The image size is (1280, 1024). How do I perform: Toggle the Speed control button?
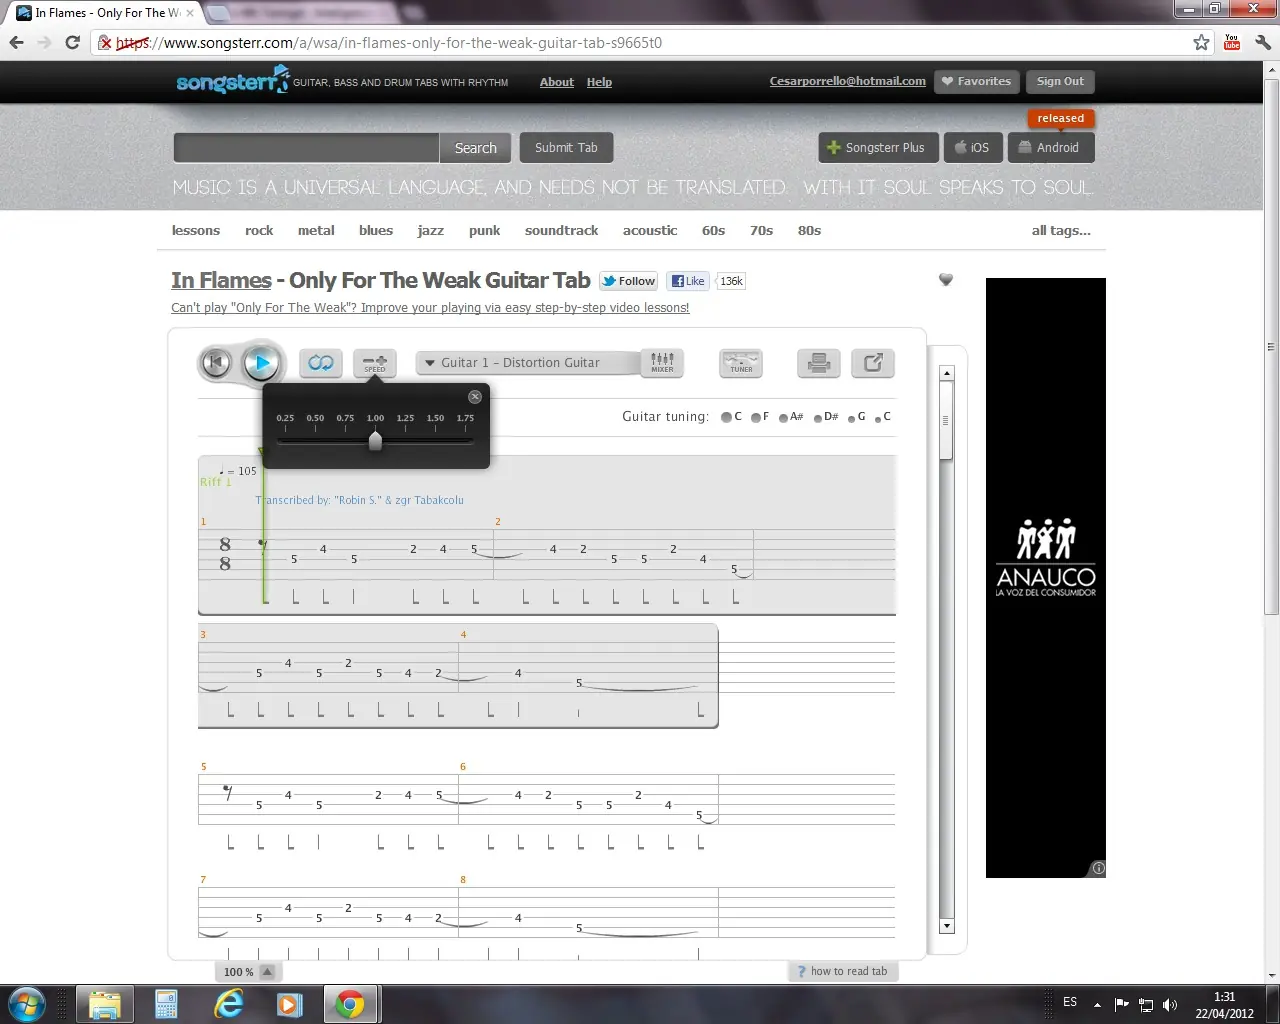[375, 363]
